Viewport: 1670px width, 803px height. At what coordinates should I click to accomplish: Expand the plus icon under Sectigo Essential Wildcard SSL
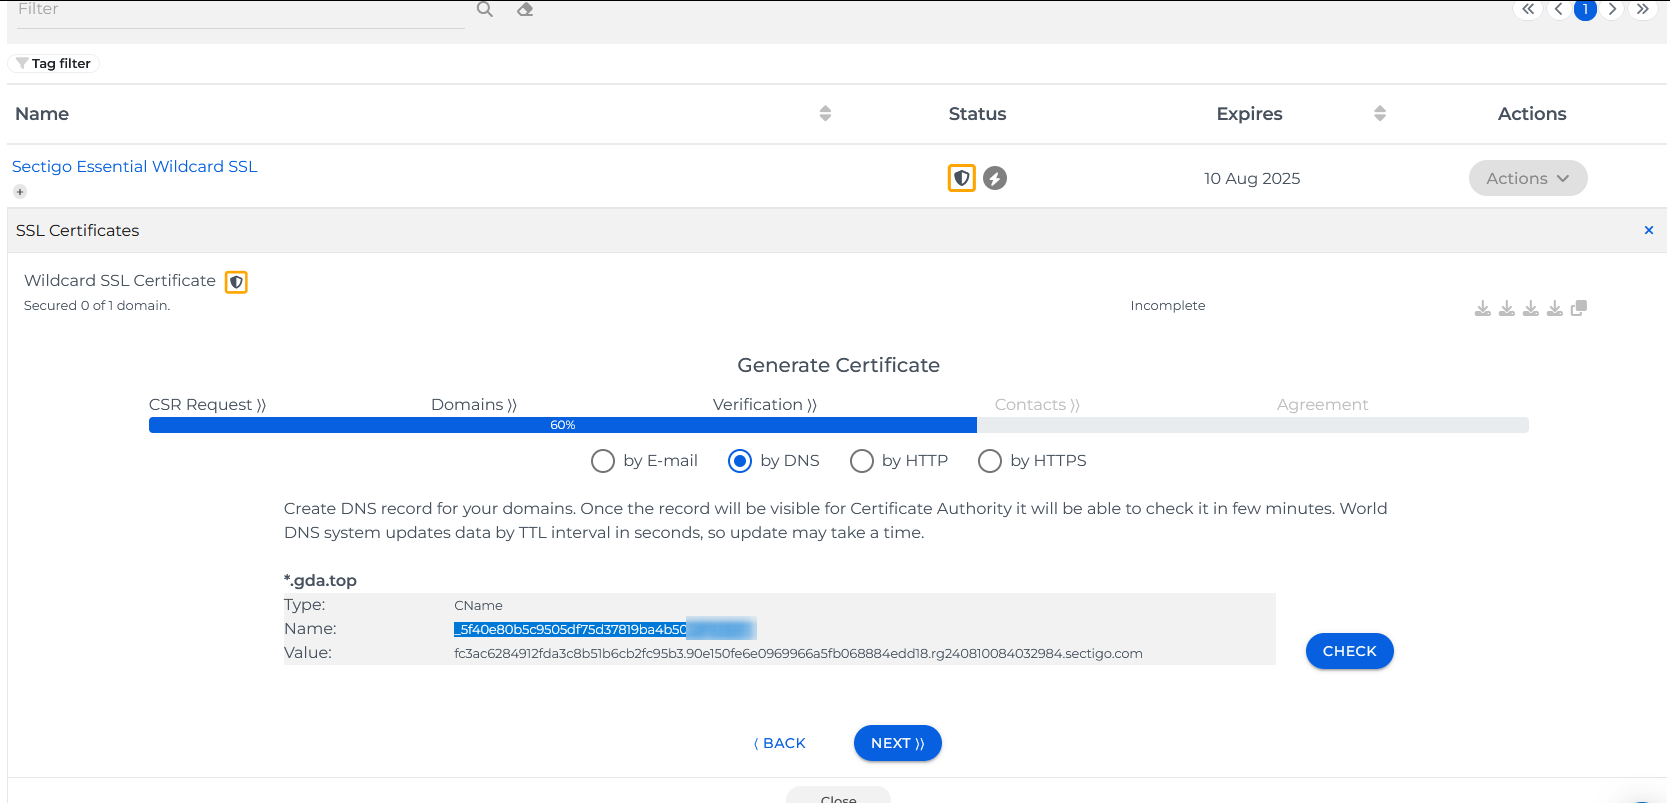[x=20, y=192]
